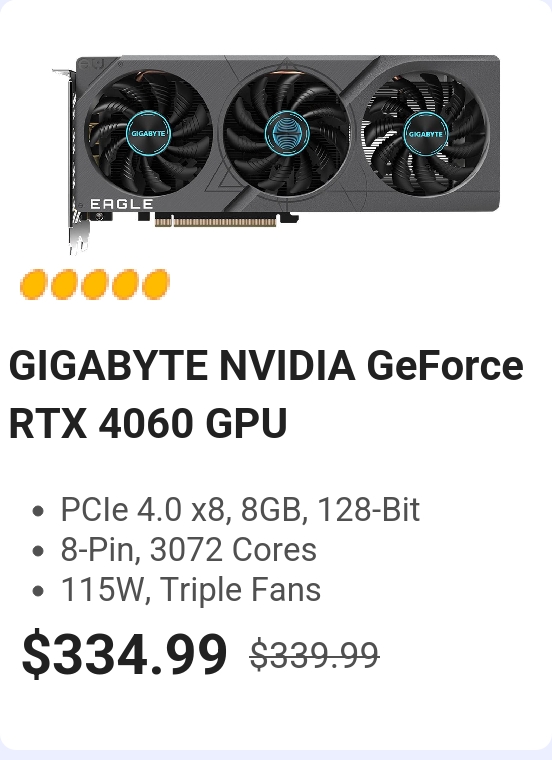Image resolution: width=552 pixels, height=760 pixels.
Task: Click the right fan's GIGABYTE logo hub
Action: [426, 133]
